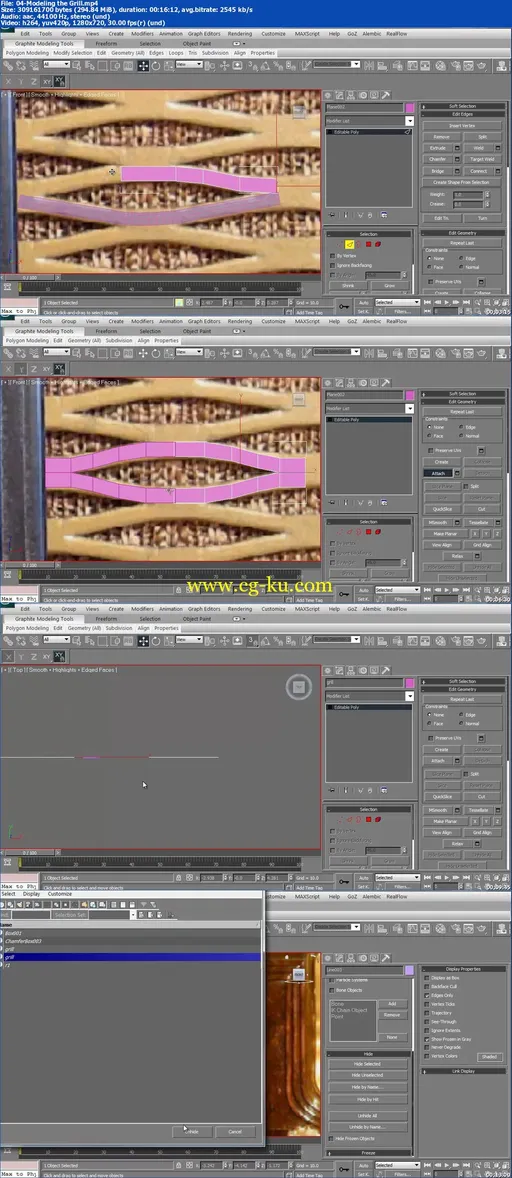512x1178 pixels.
Task: Enable See-Through checkbox
Action: click(427, 1022)
